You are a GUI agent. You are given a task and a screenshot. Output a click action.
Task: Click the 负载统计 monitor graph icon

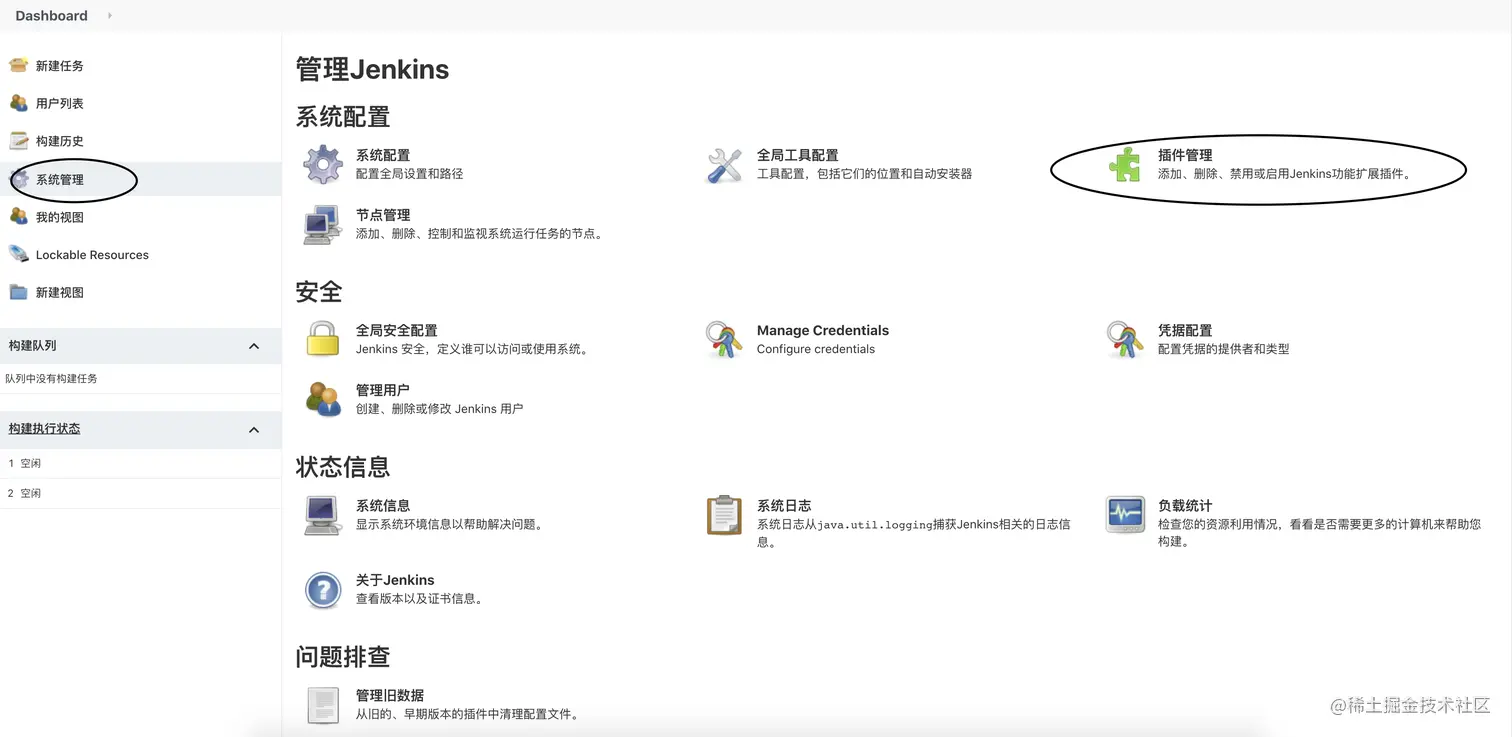pos(1125,515)
